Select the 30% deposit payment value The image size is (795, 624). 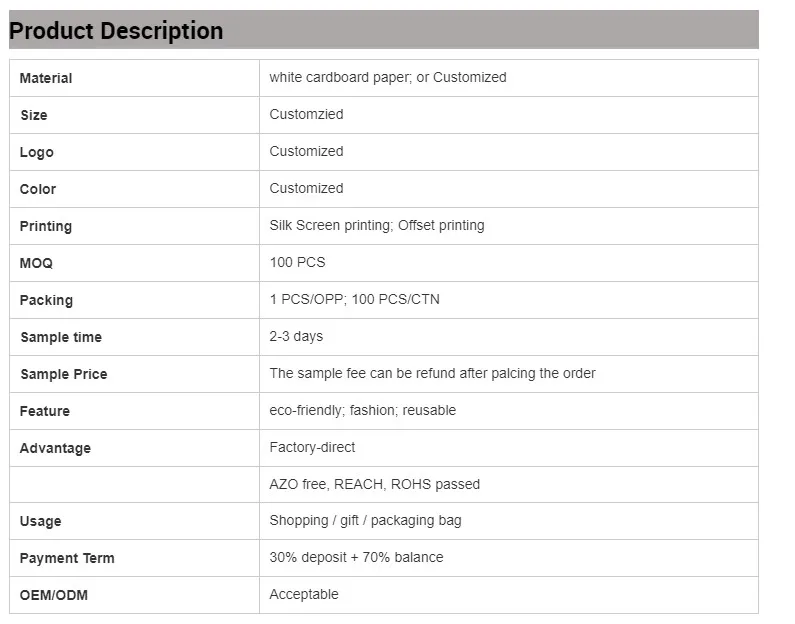[356, 557]
